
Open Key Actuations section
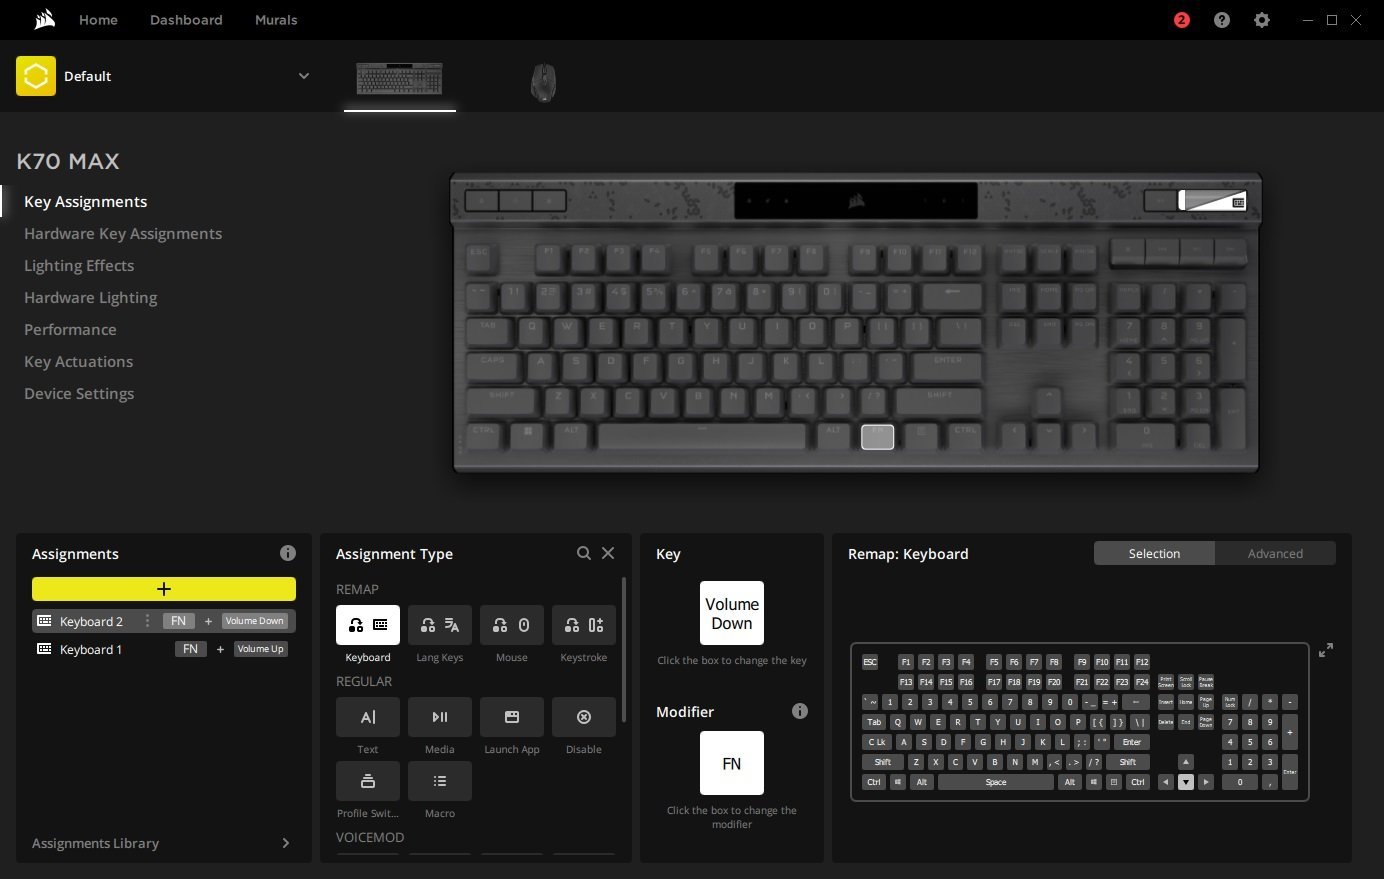(x=79, y=362)
